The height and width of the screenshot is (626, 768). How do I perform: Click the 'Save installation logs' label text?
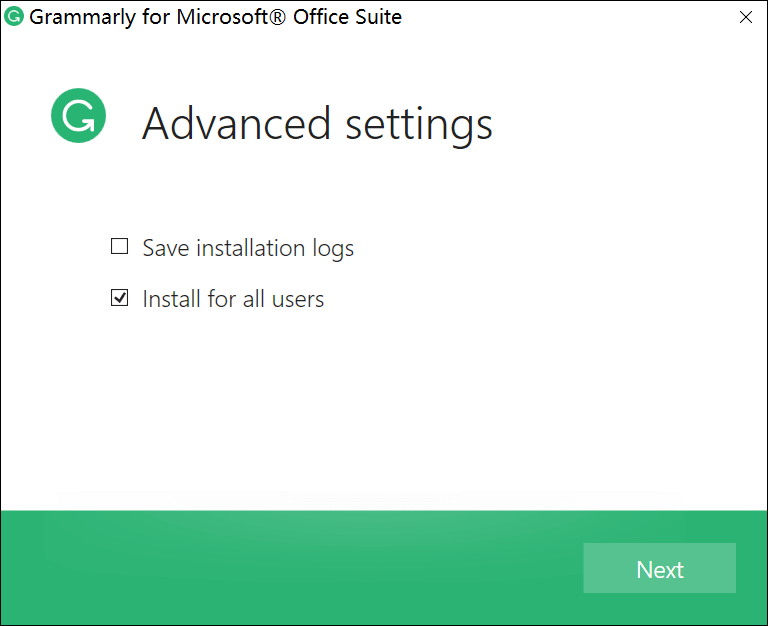click(x=248, y=248)
